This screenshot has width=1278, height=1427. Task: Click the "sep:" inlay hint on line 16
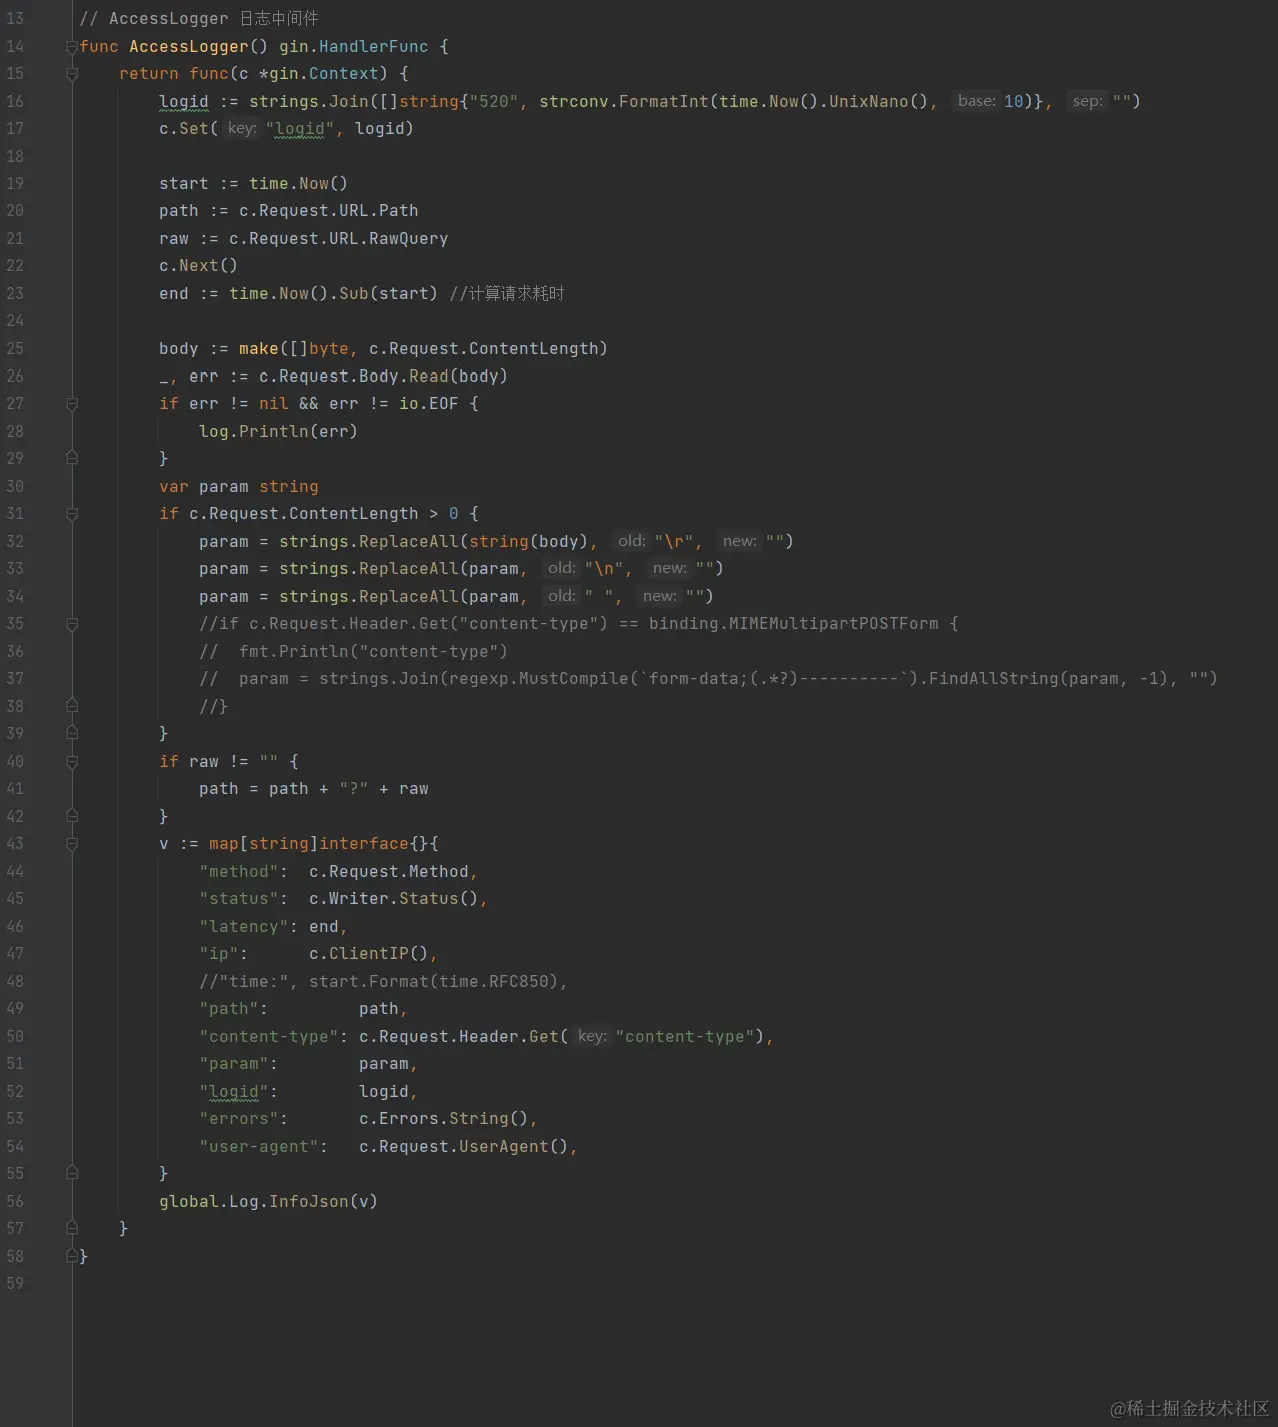coord(1087,101)
